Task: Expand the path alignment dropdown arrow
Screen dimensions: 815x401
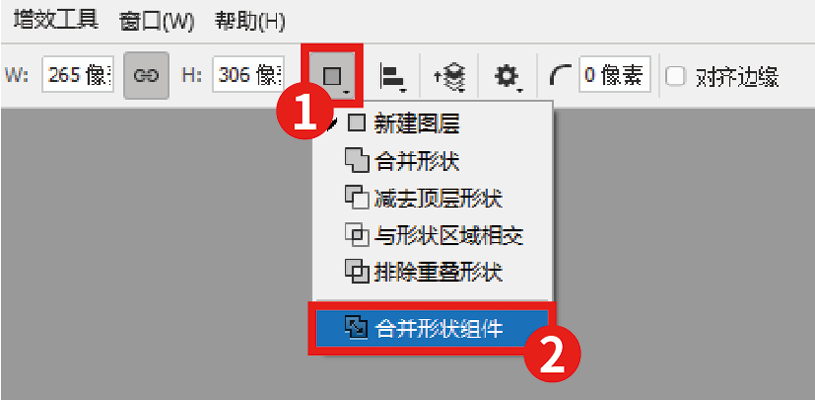Action: (403, 90)
